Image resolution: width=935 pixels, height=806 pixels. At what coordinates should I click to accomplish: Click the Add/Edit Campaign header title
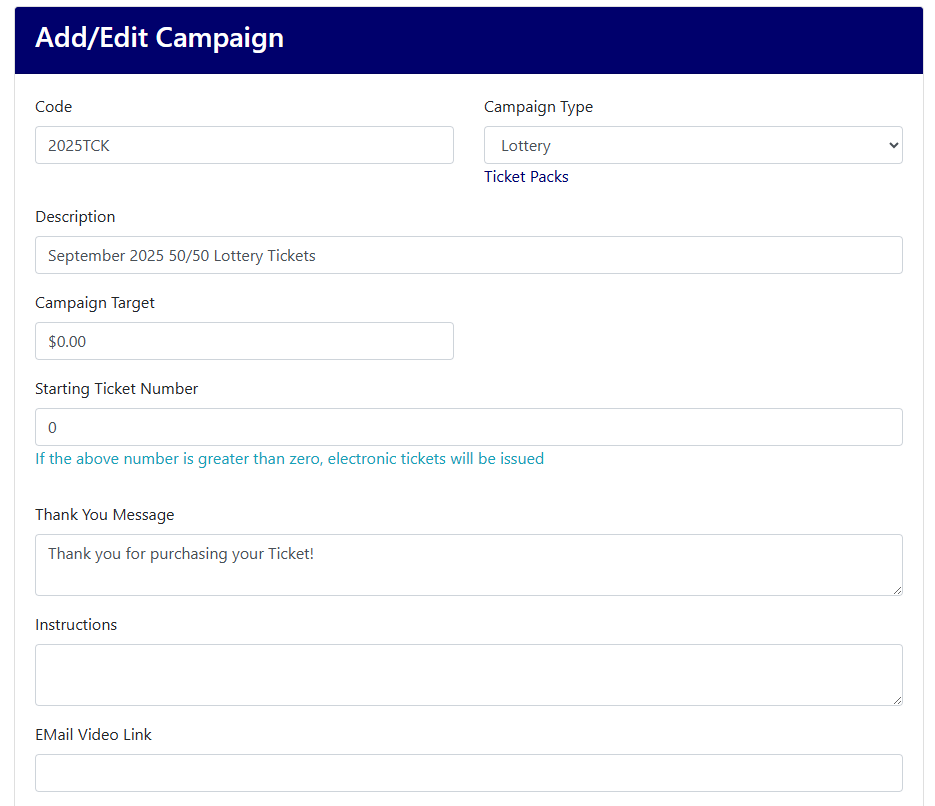pos(159,38)
